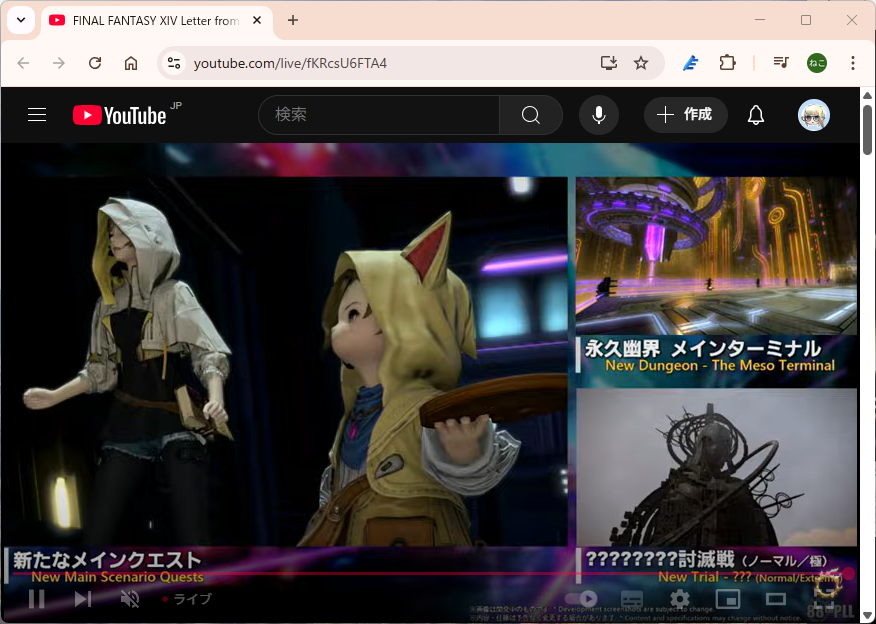Install the YouTube app from address bar
Viewport: 876px width, 624px height.
click(x=608, y=63)
